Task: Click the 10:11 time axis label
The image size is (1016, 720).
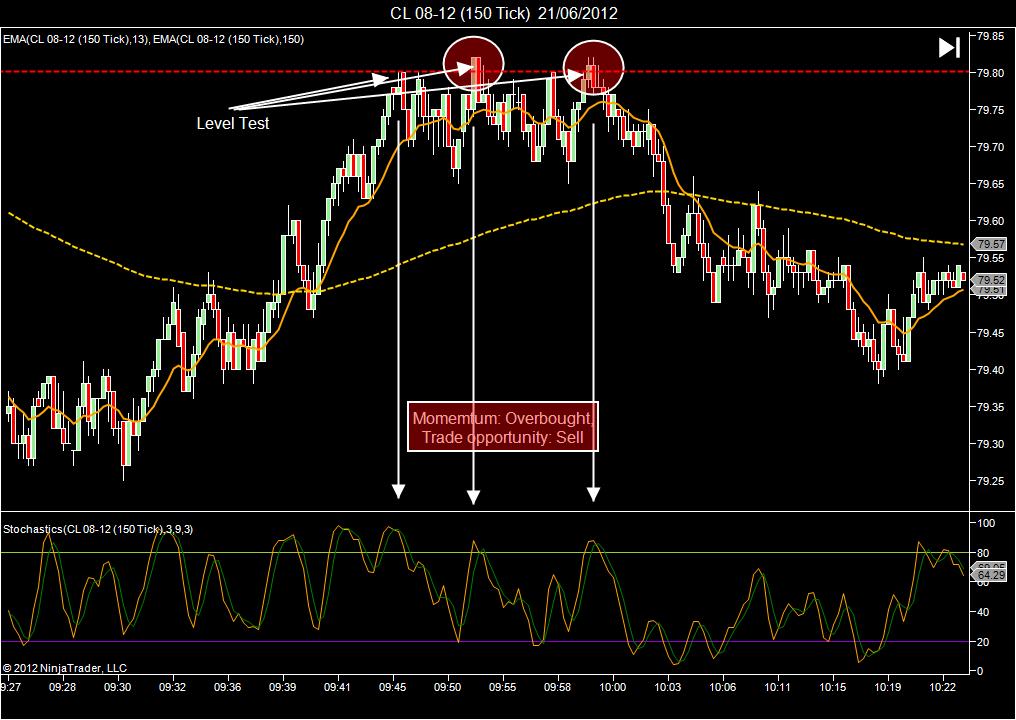Action: 778,687
